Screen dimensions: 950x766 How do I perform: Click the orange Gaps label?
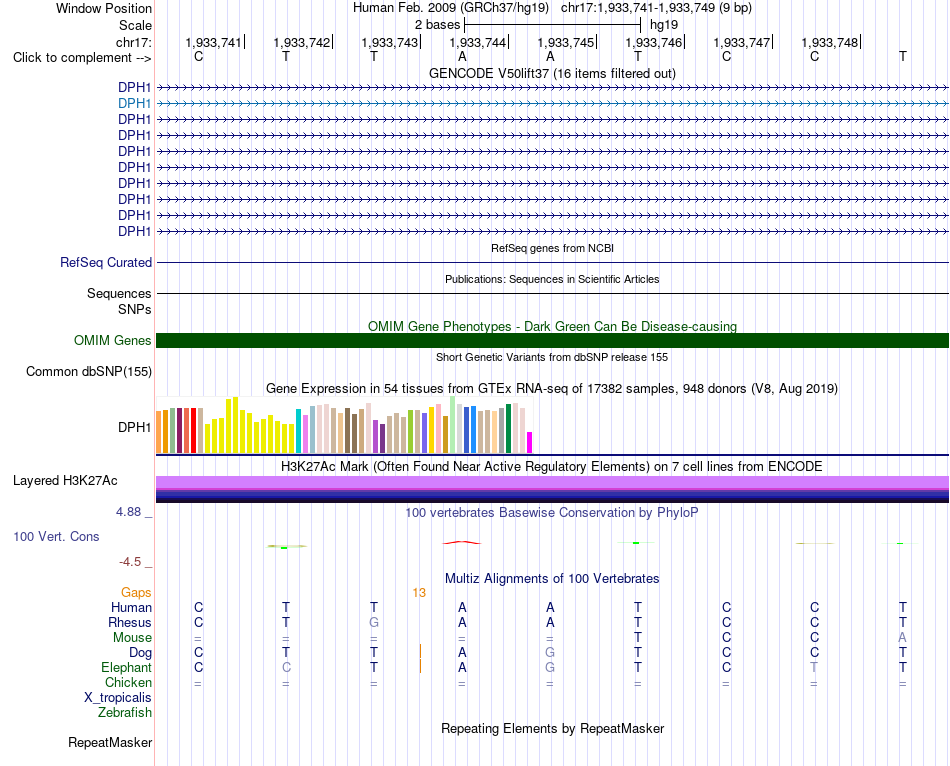point(136,593)
